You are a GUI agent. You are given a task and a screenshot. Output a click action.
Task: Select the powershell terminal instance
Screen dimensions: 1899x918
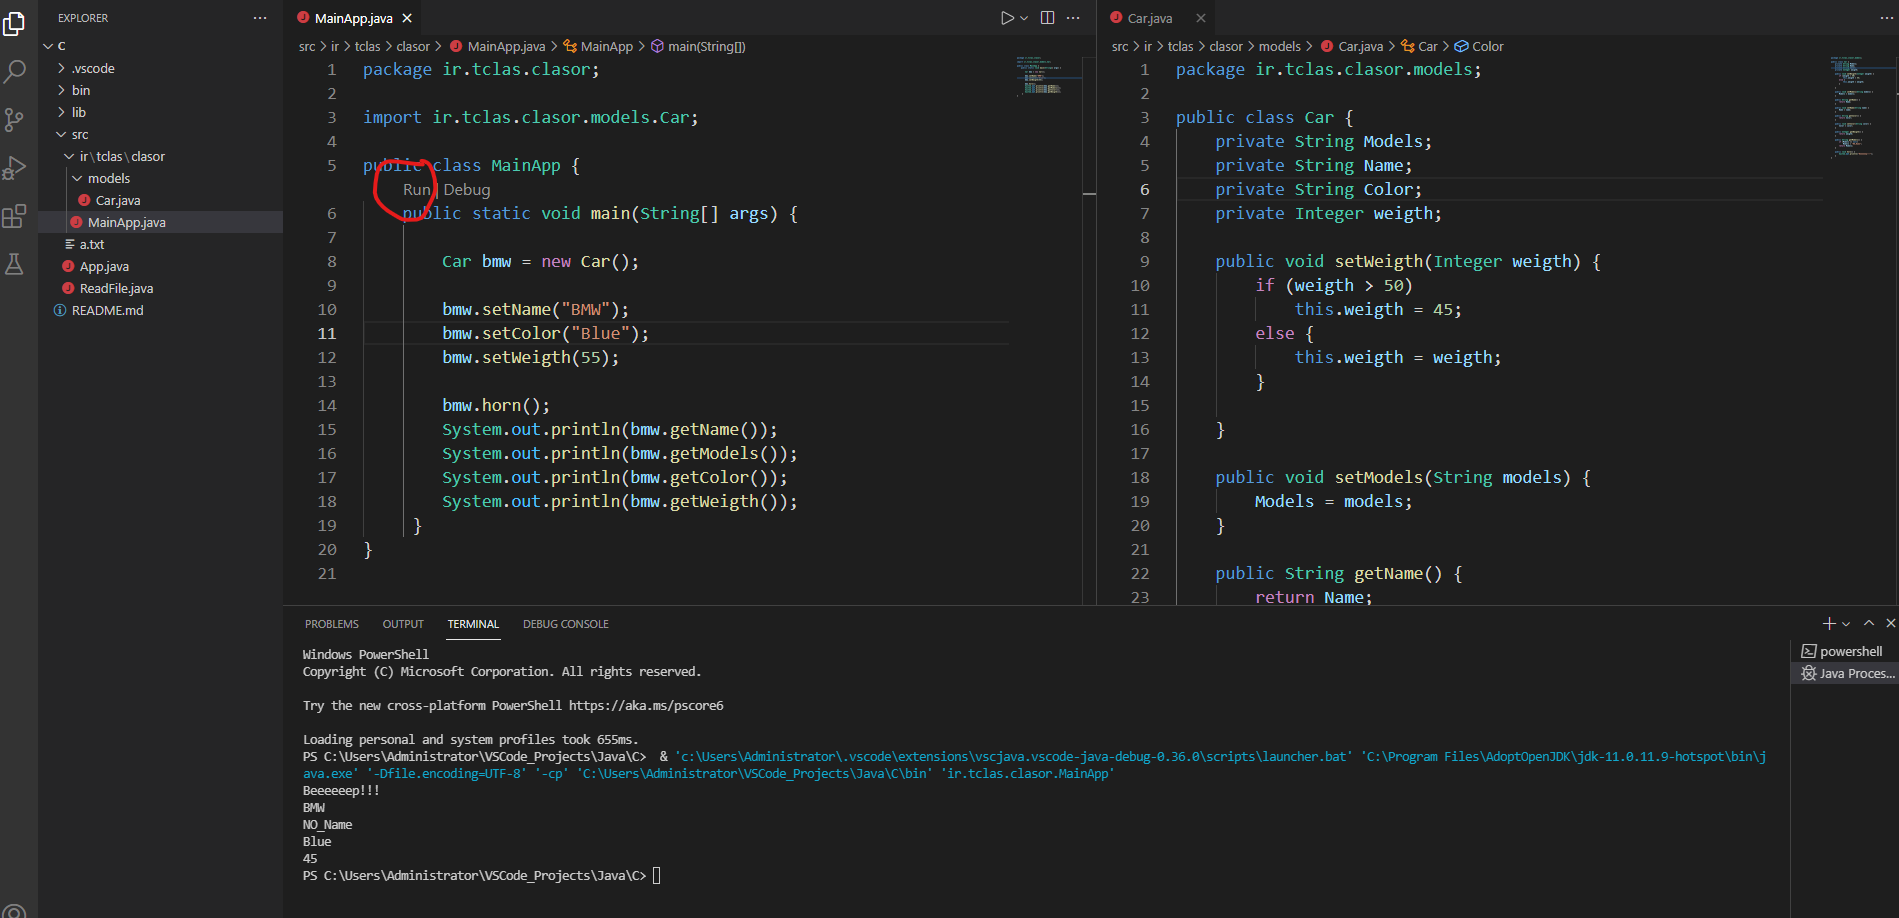[1843, 651]
